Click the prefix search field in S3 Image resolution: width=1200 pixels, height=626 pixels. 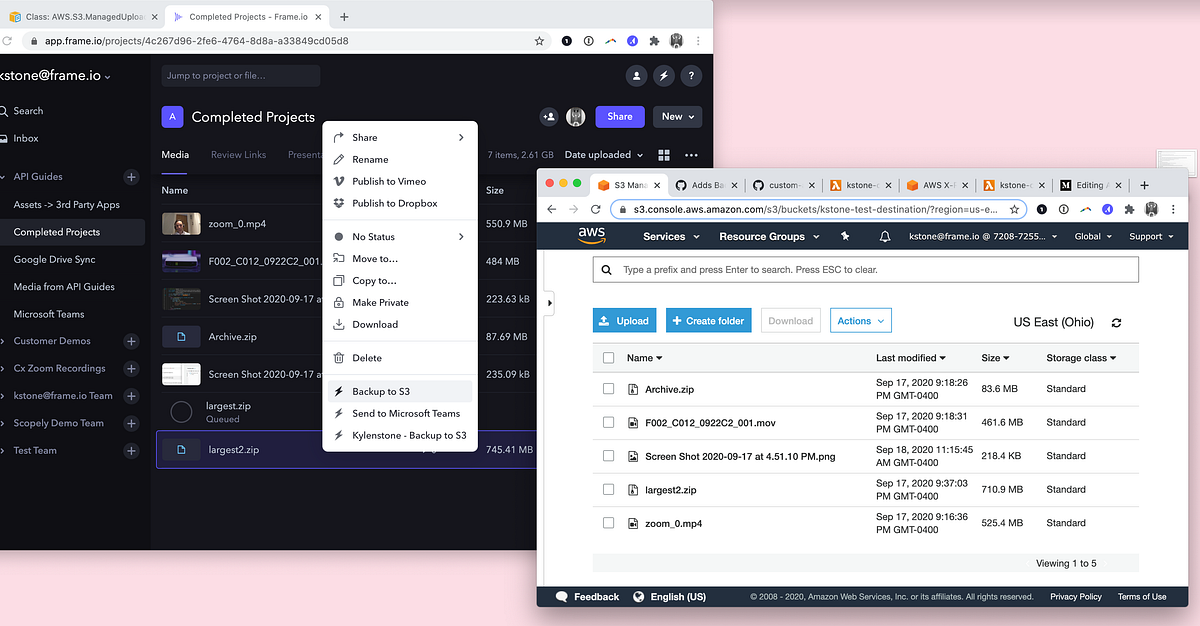click(x=865, y=269)
